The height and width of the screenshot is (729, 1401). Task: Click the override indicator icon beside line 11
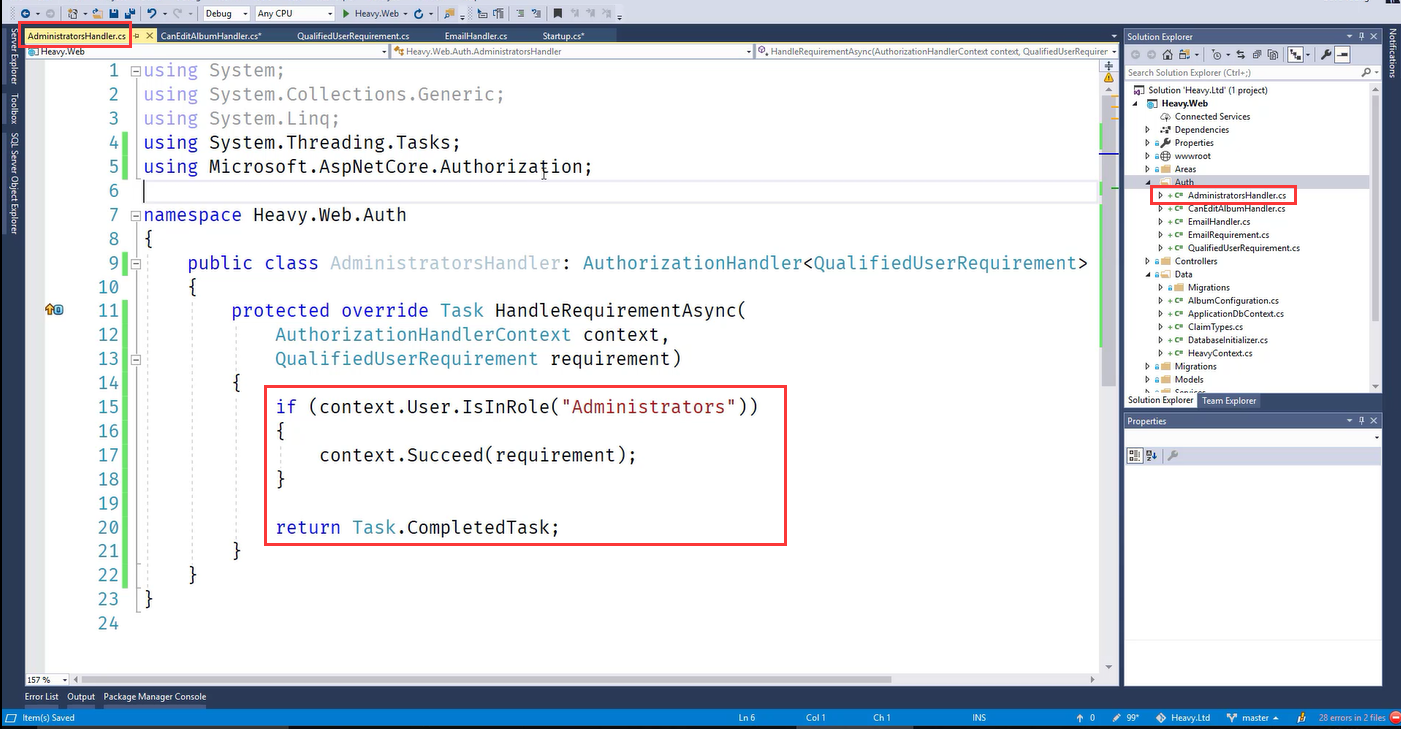coord(54,310)
